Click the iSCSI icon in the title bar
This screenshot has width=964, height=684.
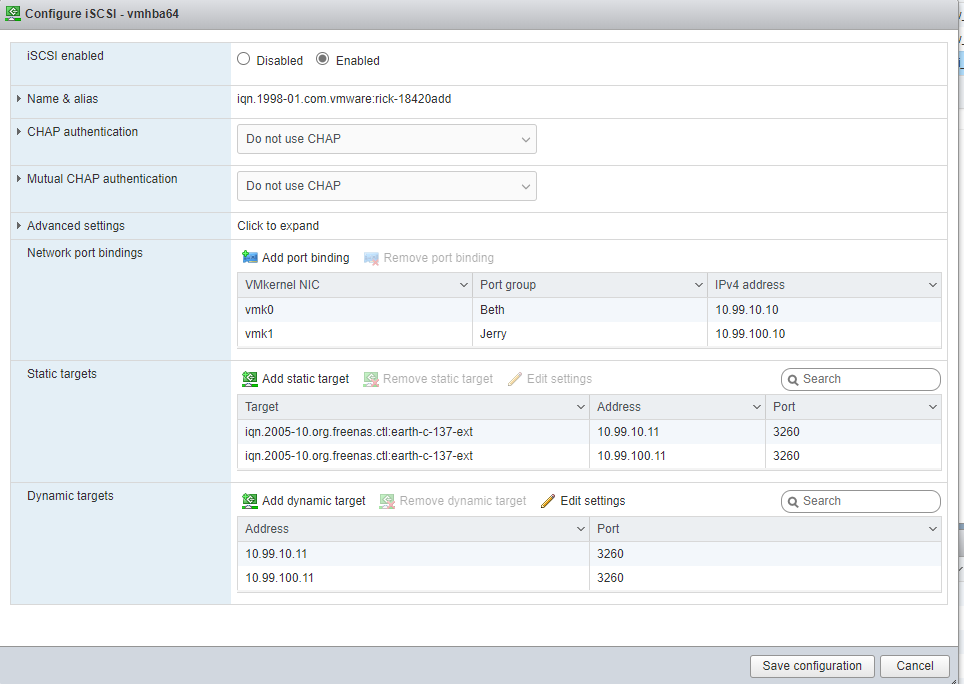coord(12,13)
